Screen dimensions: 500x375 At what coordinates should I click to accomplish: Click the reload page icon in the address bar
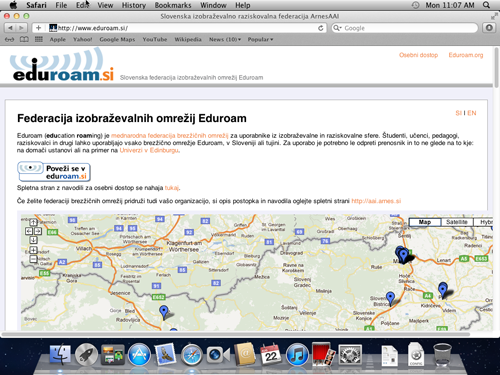tap(321, 28)
